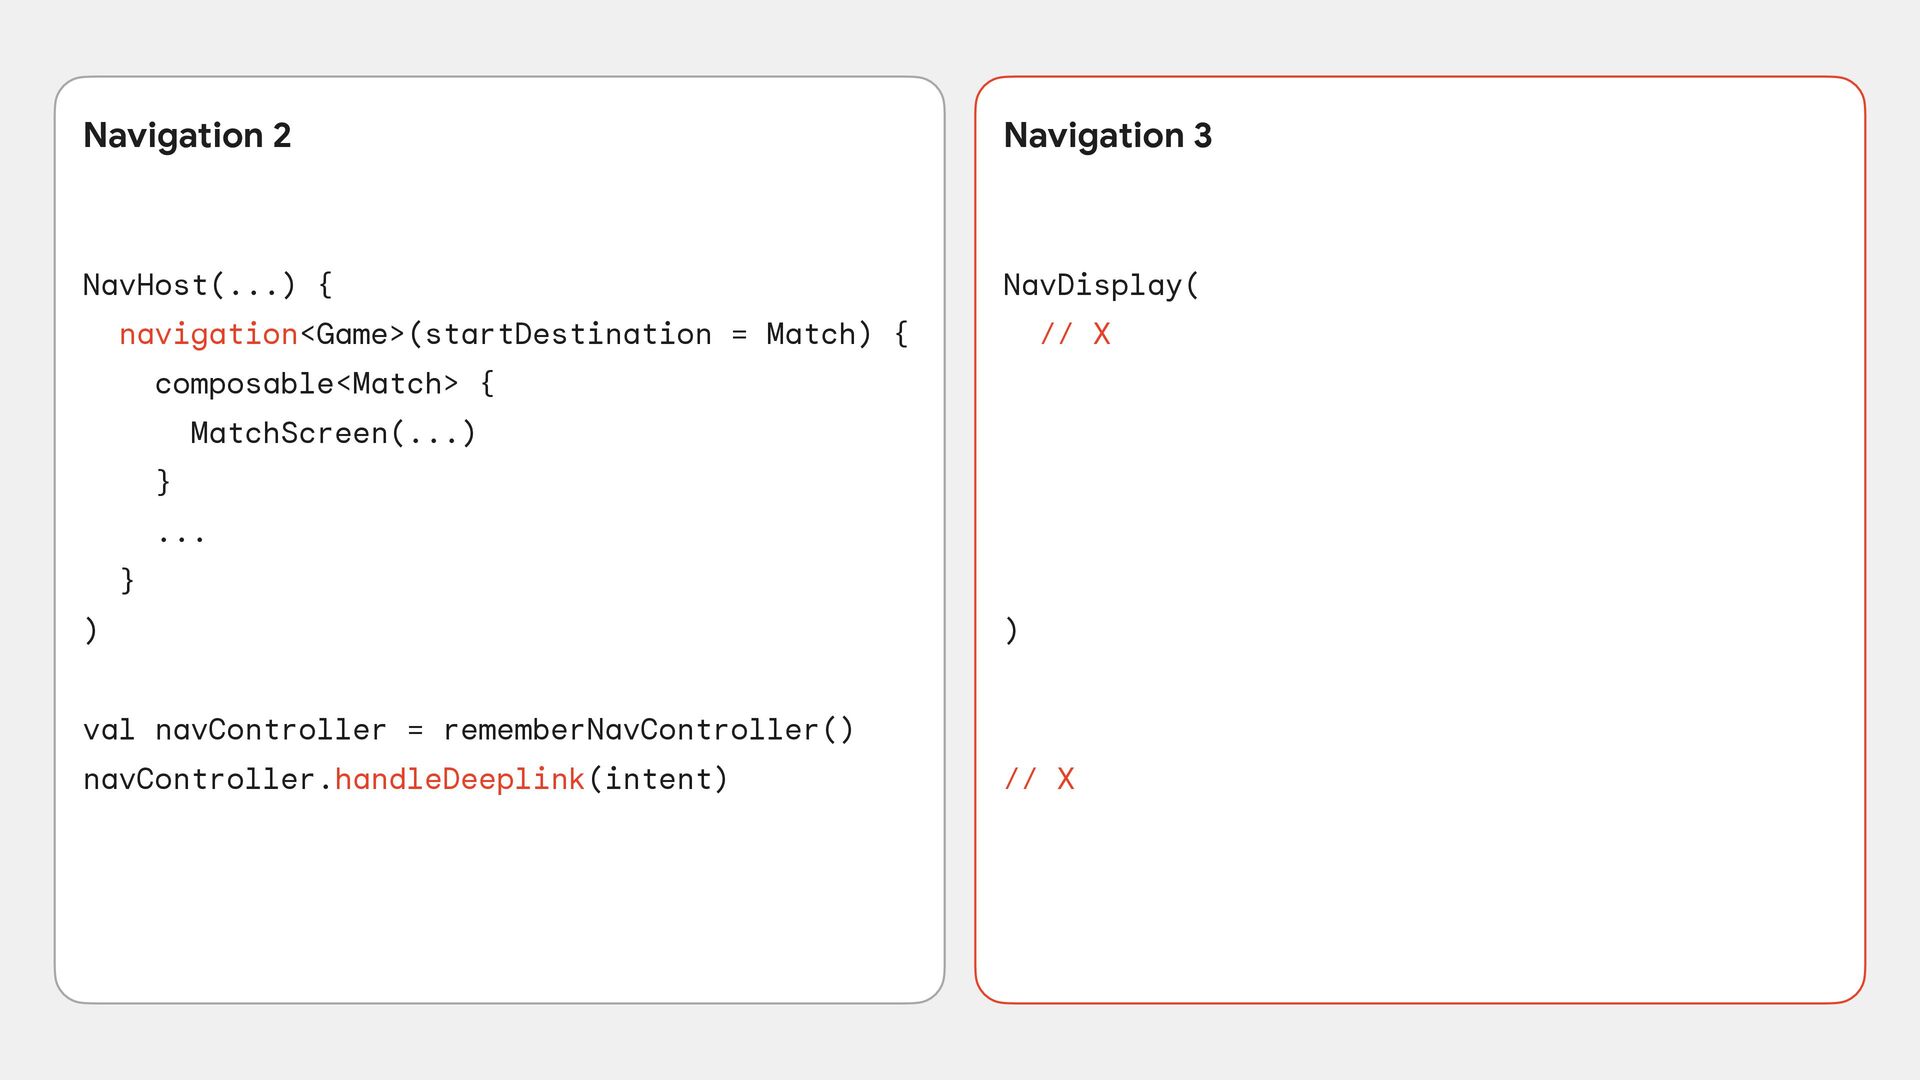Image resolution: width=1920 pixels, height=1080 pixels.
Task: Click the "Navigation 3" heading
Action: coord(1107,135)
